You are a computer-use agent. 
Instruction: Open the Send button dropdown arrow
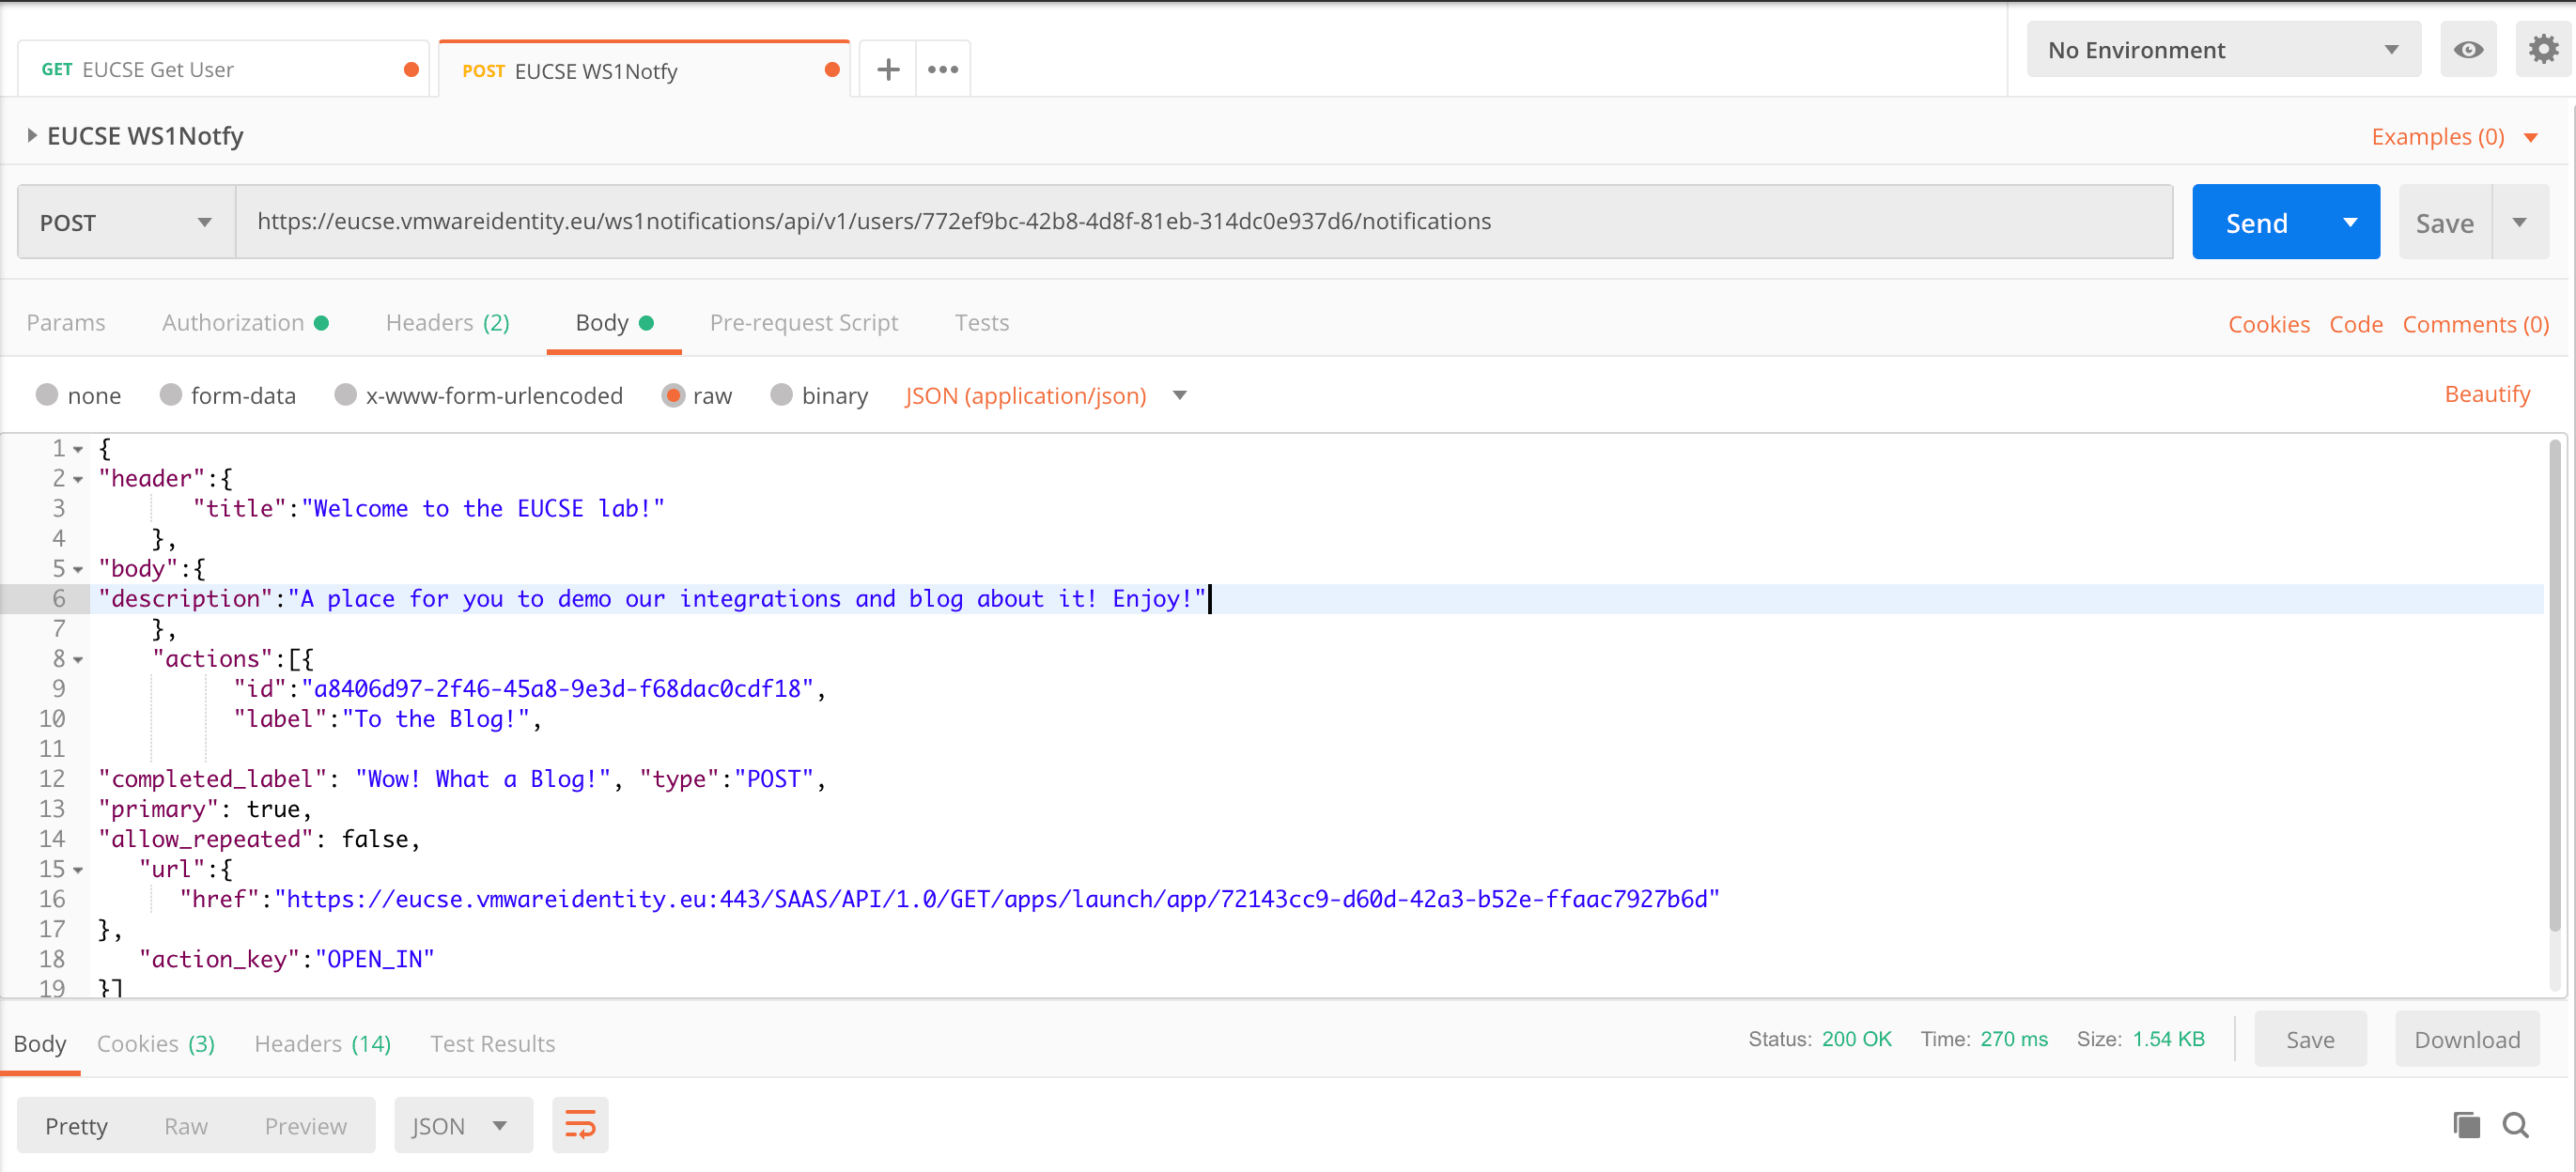(2351, 222)
